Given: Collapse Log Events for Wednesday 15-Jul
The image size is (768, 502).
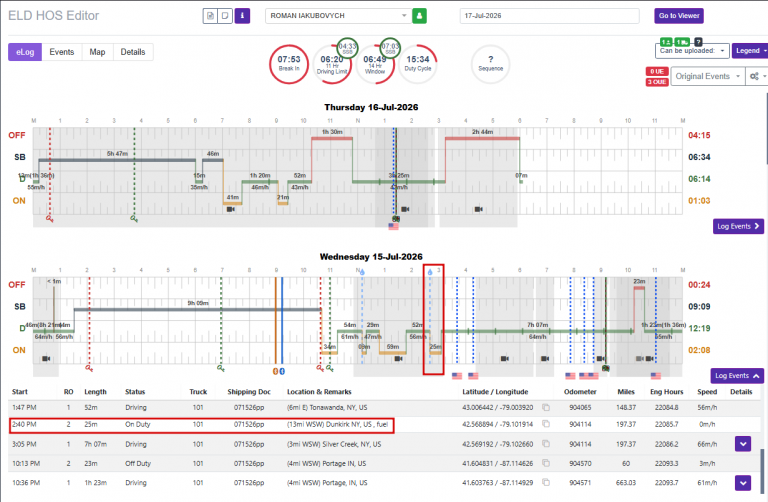Looking at the screenshot, I should pyautogui.click(x=737, y=376).
